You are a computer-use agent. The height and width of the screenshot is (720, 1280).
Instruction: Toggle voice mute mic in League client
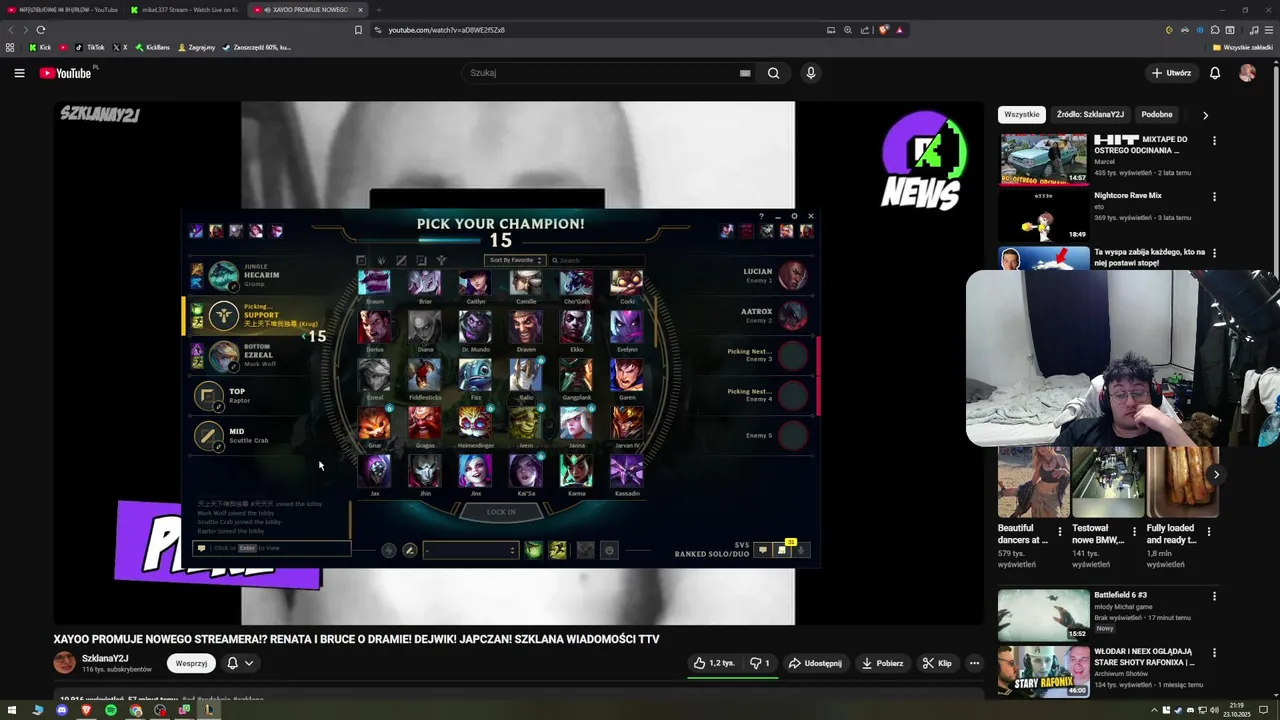pyautogui.click(x=800, y=550)
